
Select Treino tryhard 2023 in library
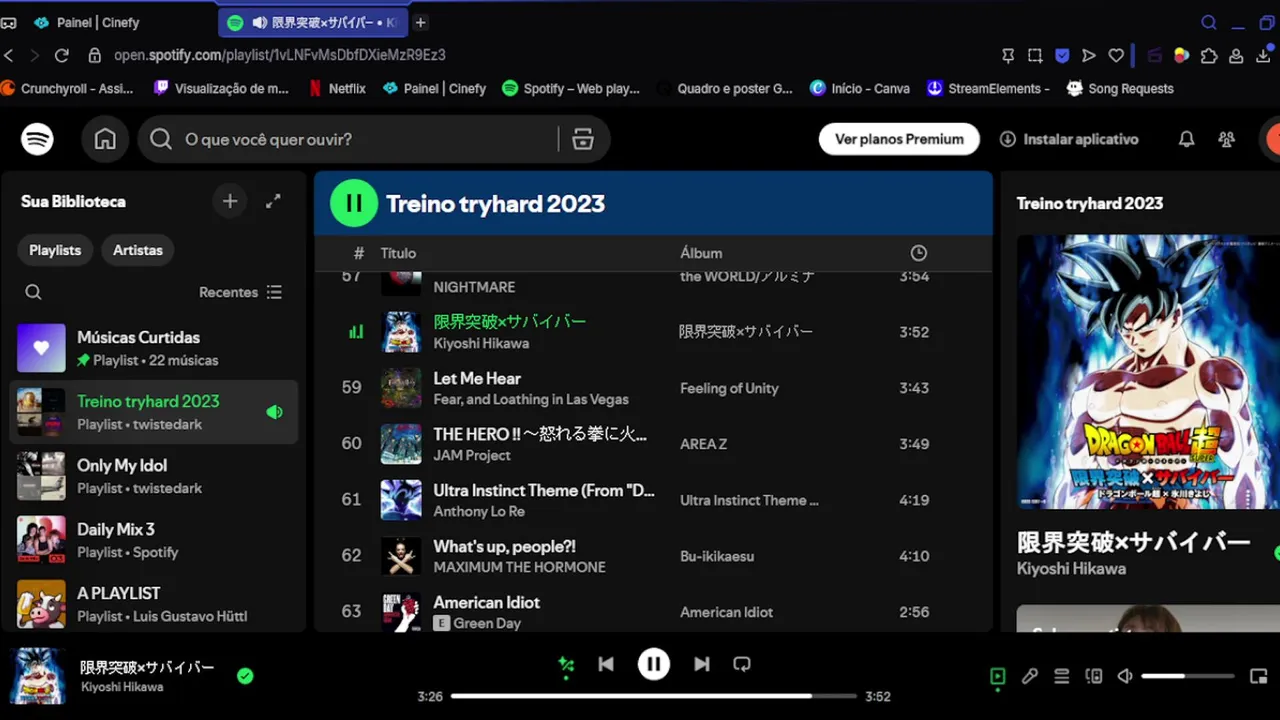tap(154, 412)
